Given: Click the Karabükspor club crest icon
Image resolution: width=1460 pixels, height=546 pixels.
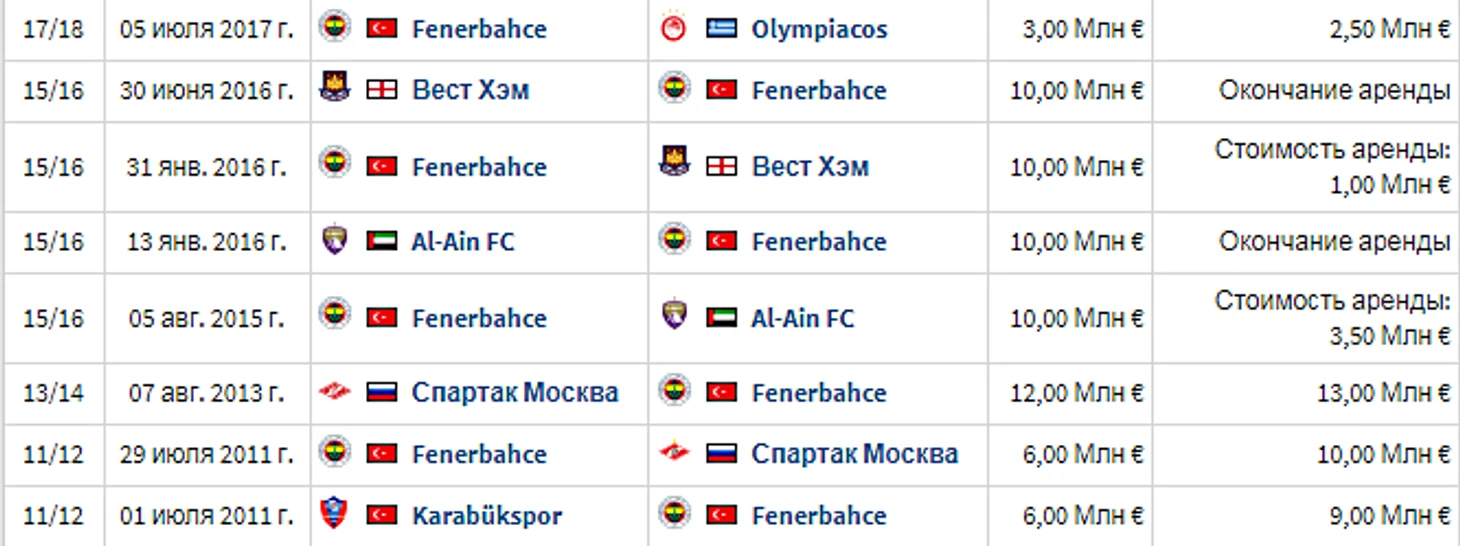Looking at the screenshot, I should [335, 515].
